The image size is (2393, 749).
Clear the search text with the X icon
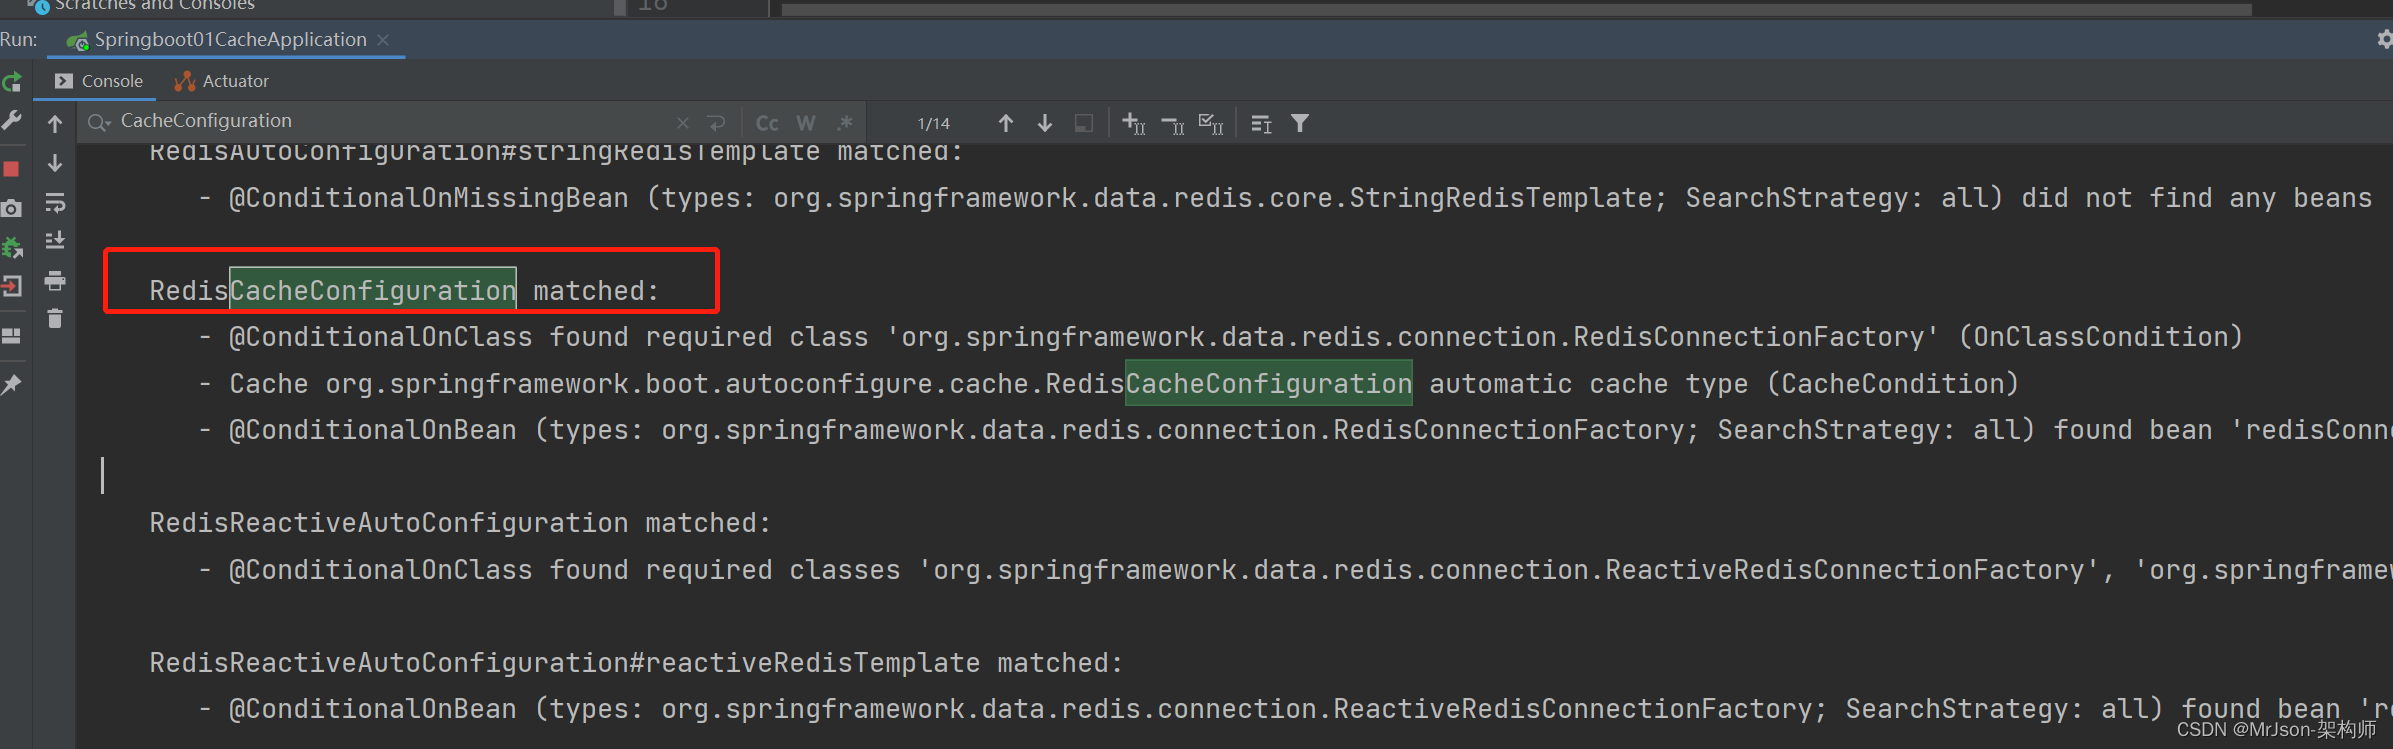click(x=682, y=123)
